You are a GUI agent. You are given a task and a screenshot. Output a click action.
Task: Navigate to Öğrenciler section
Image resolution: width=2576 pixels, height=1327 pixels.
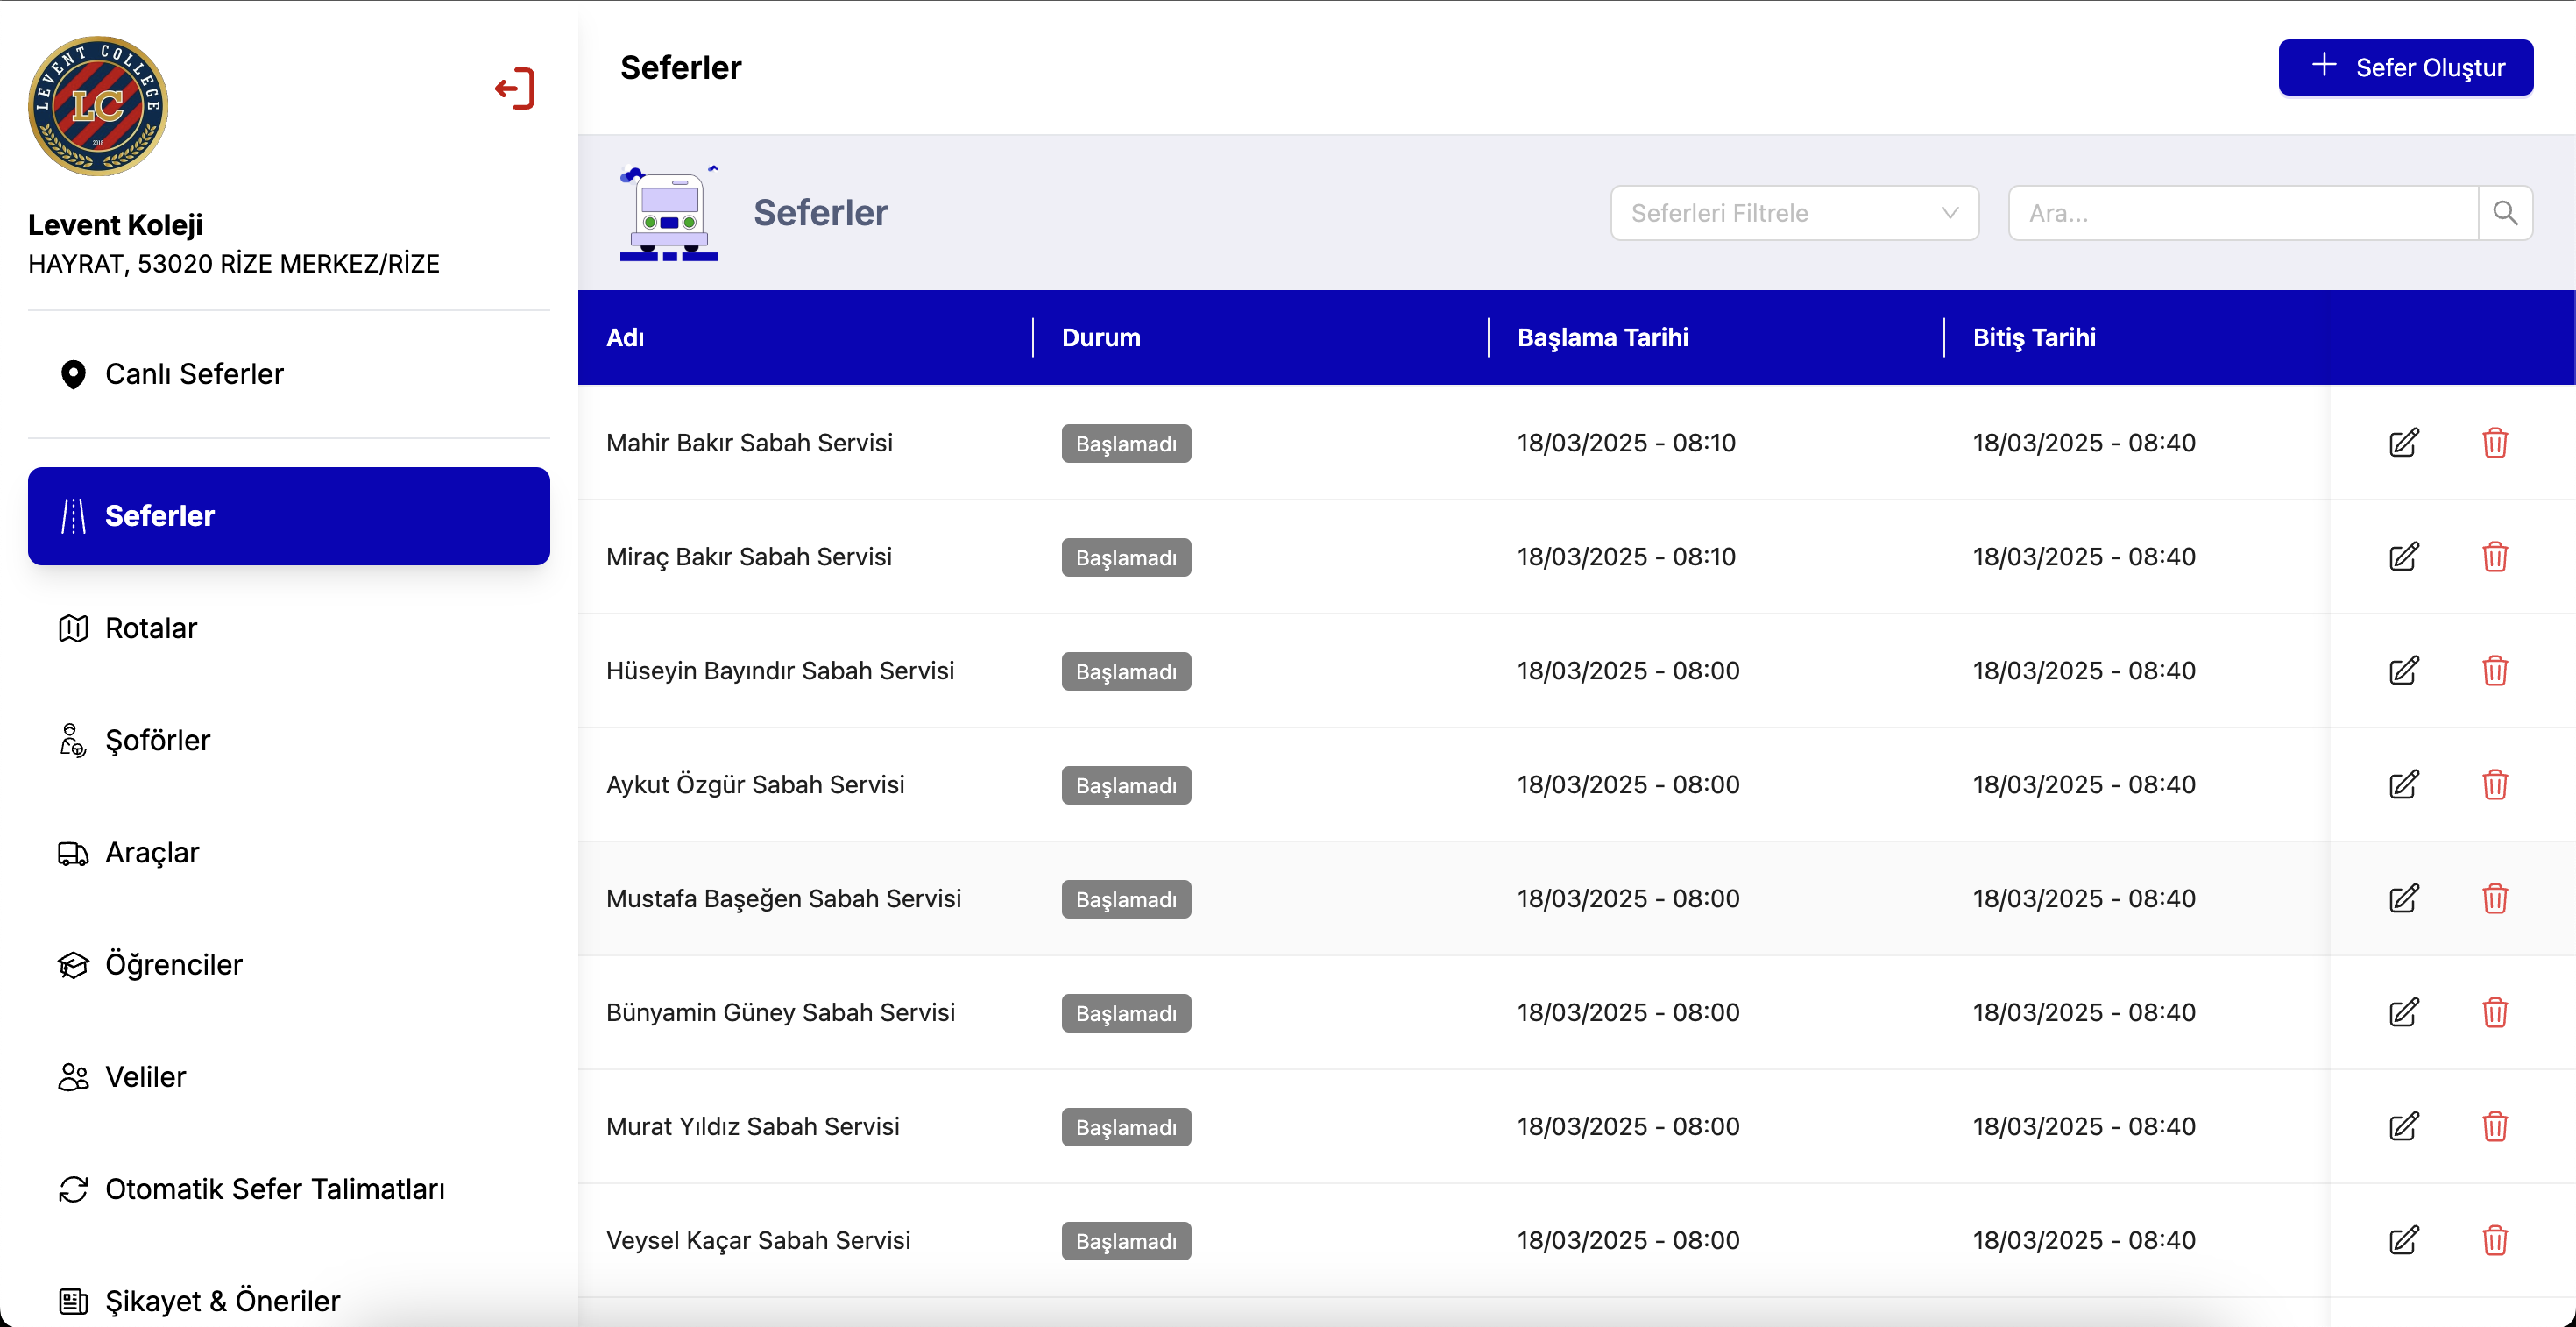[173, 965]
